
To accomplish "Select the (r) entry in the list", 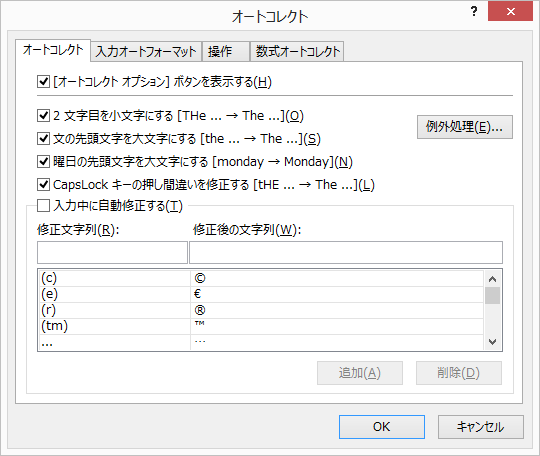I will [x=114, y=310].
